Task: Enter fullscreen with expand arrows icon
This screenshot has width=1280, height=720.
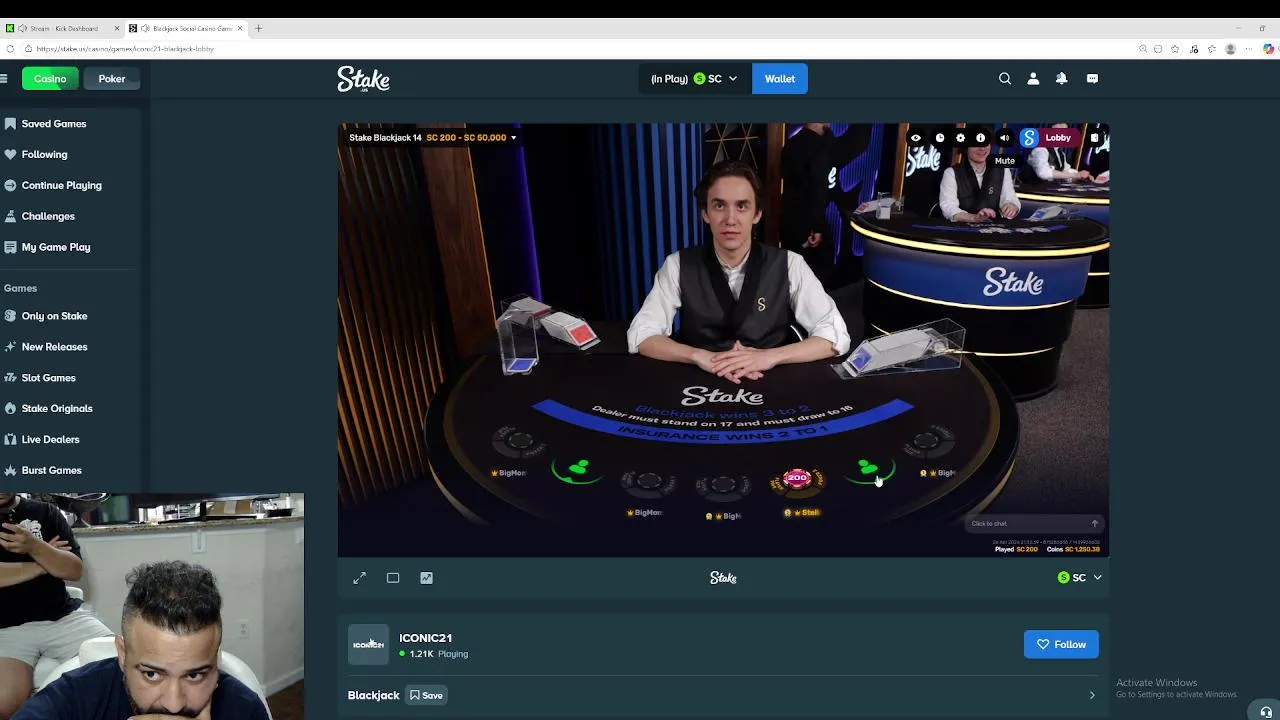Action: coord(360,578)
